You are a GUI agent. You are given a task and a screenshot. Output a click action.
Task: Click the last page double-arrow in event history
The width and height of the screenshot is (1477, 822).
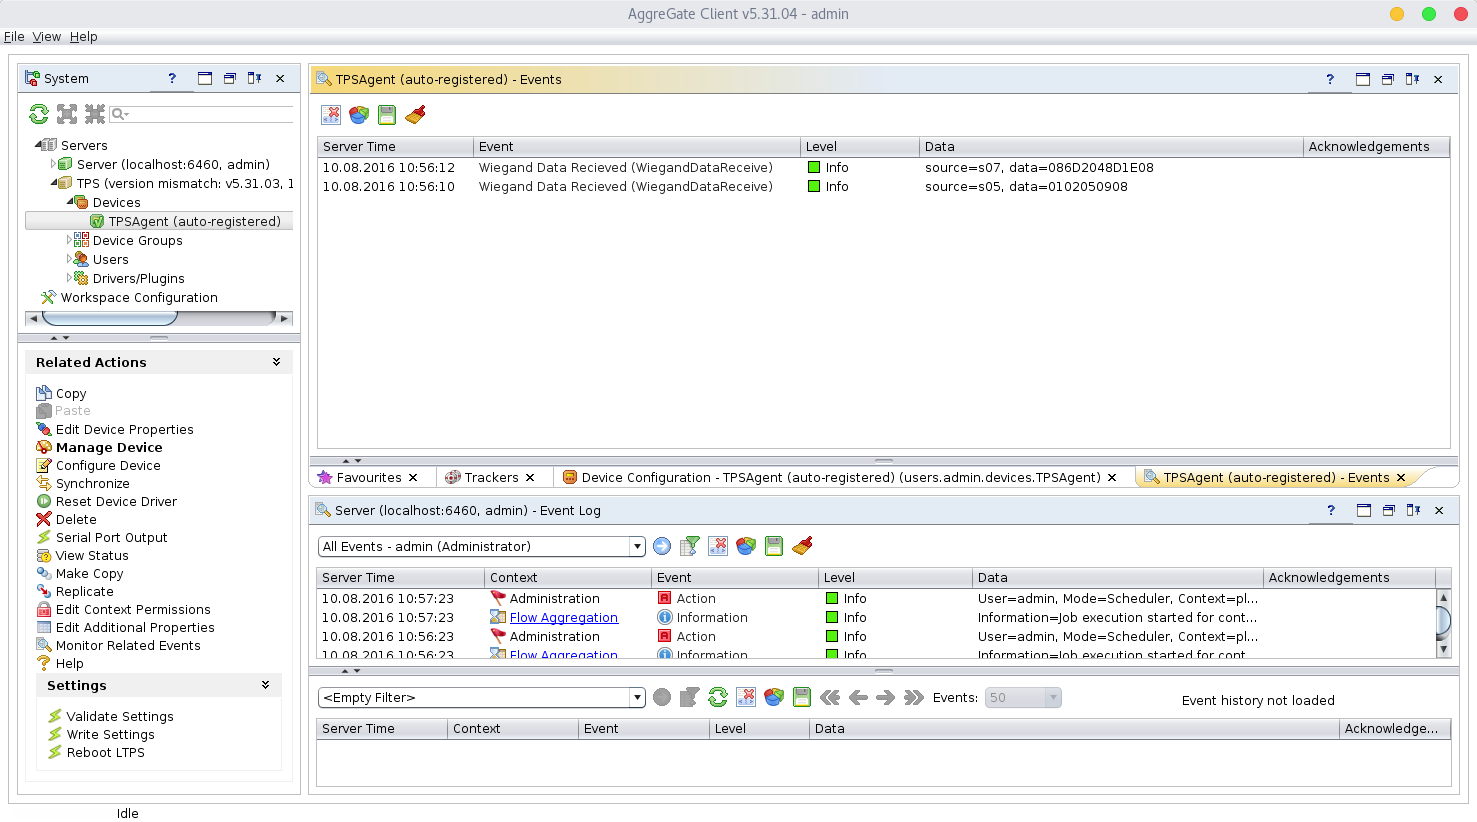point(914,697)
